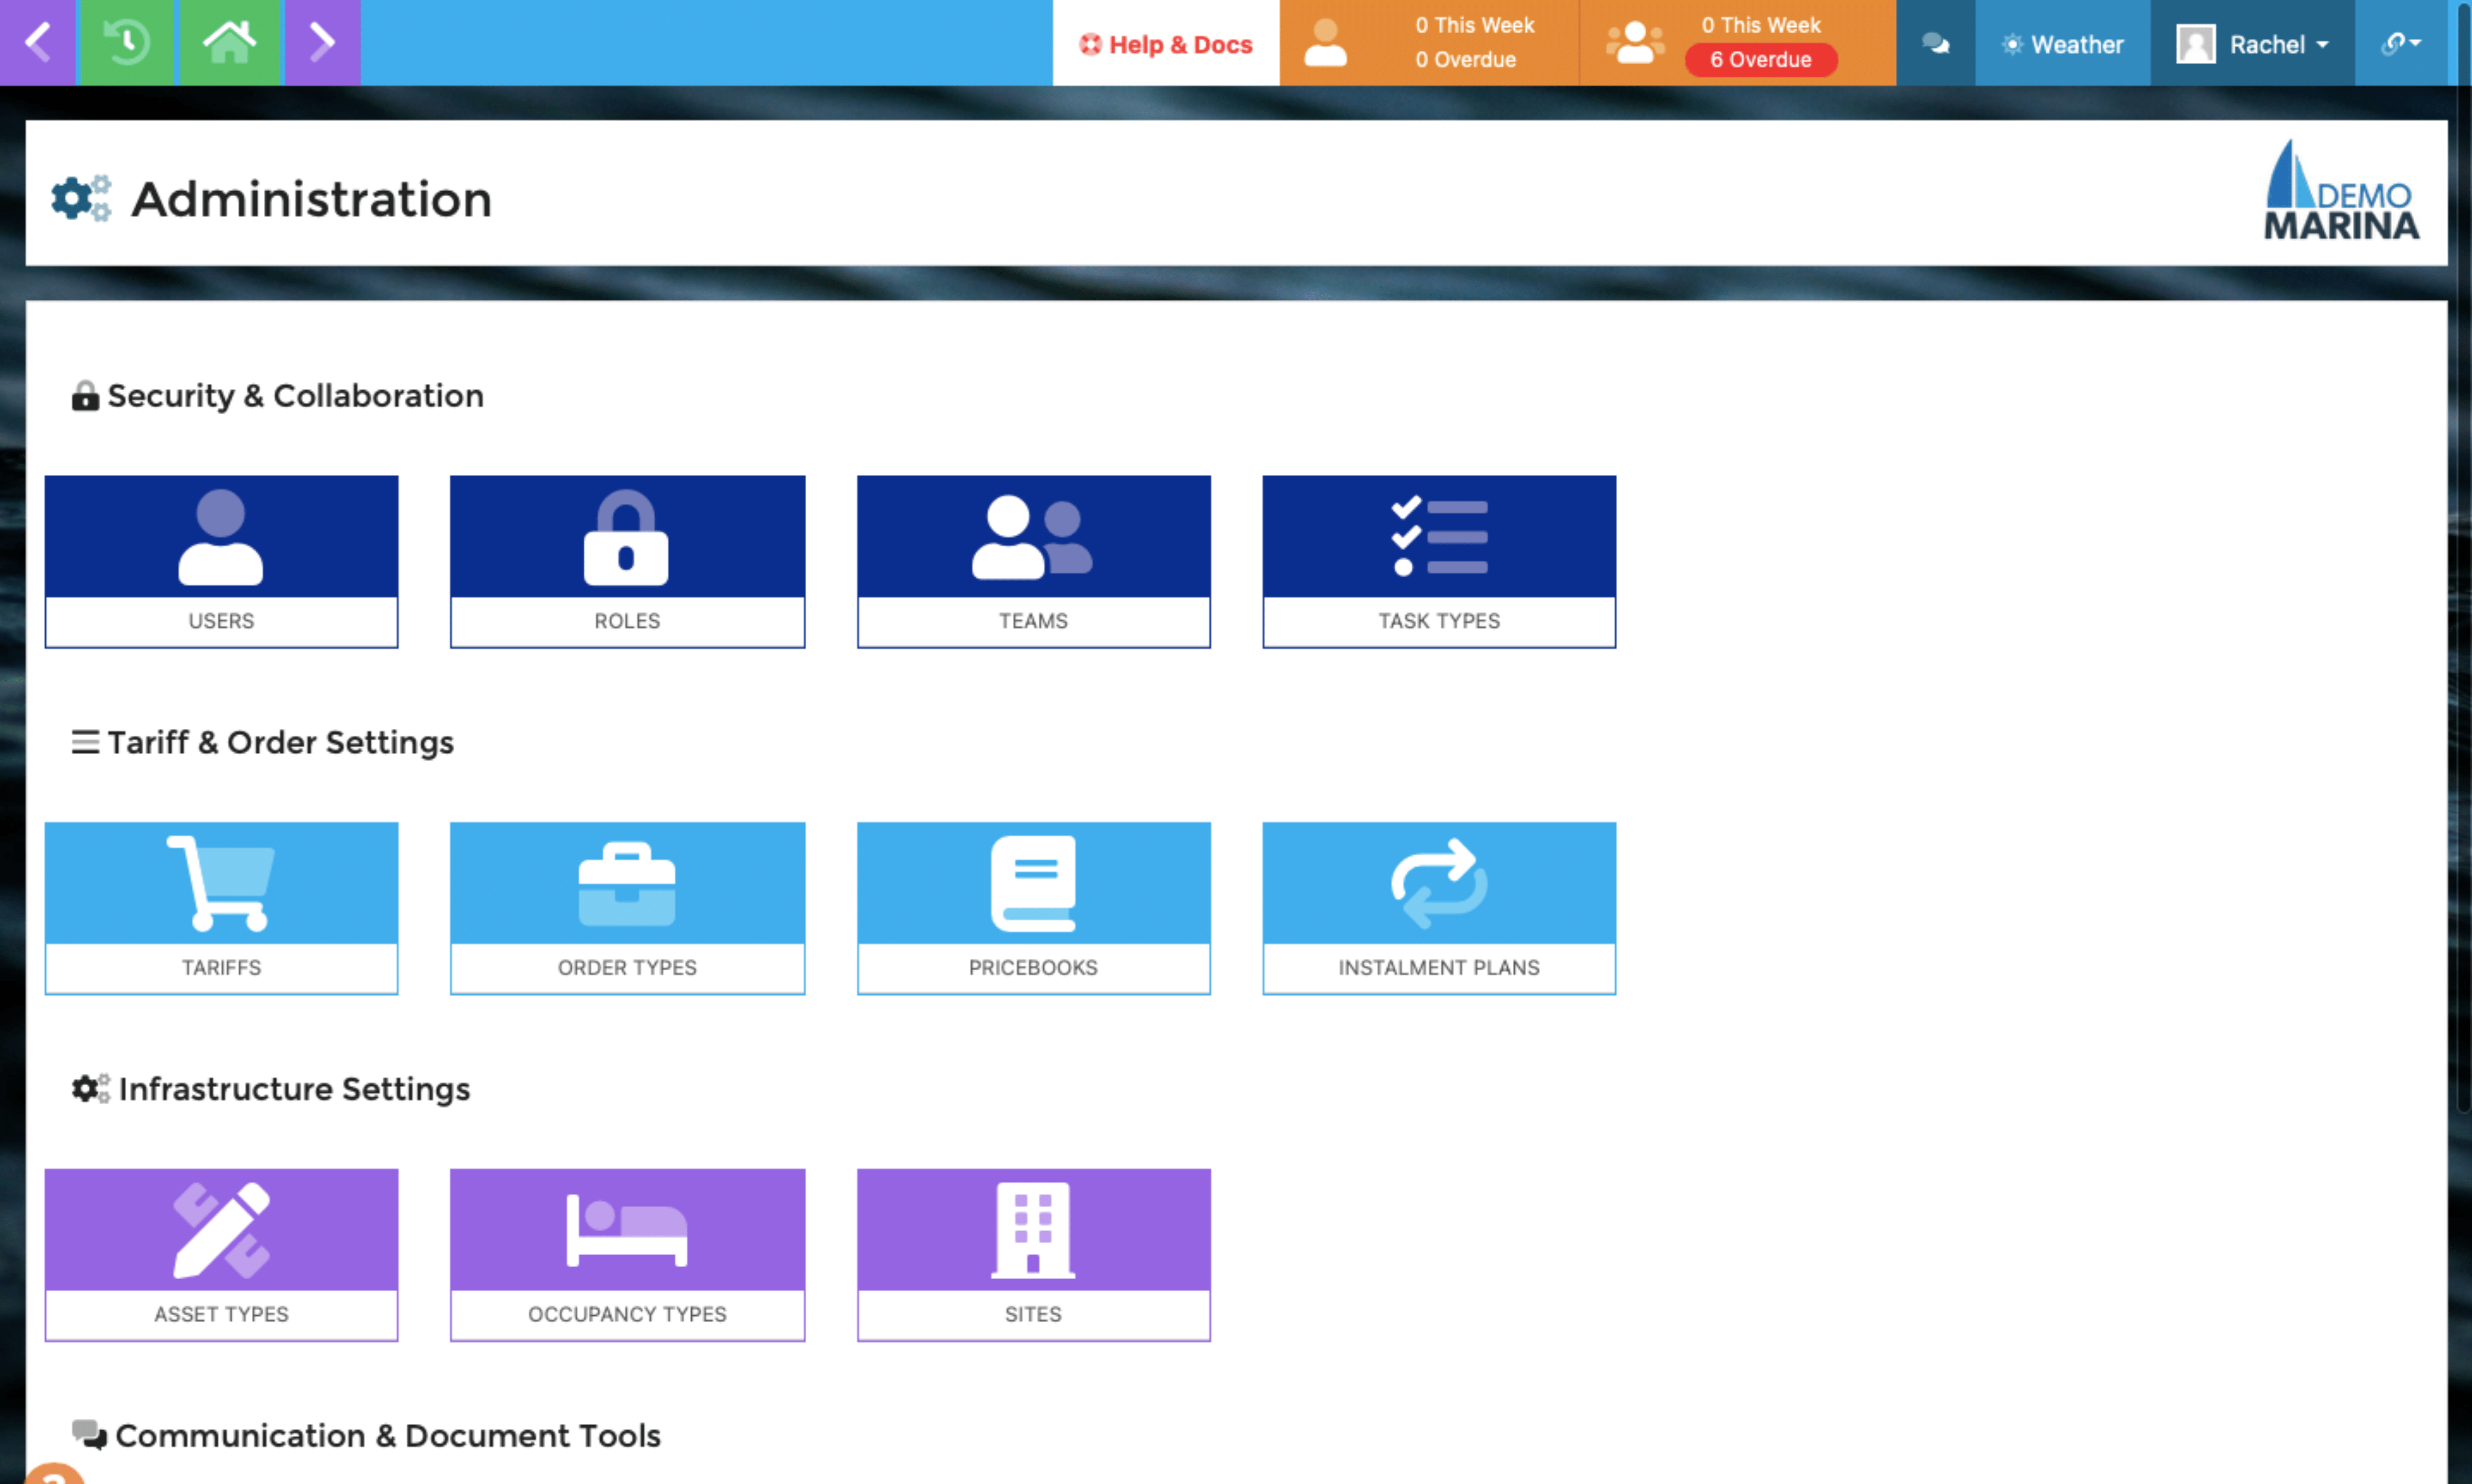Open the Tariffs shopping cart tile

tap(220, 905)
